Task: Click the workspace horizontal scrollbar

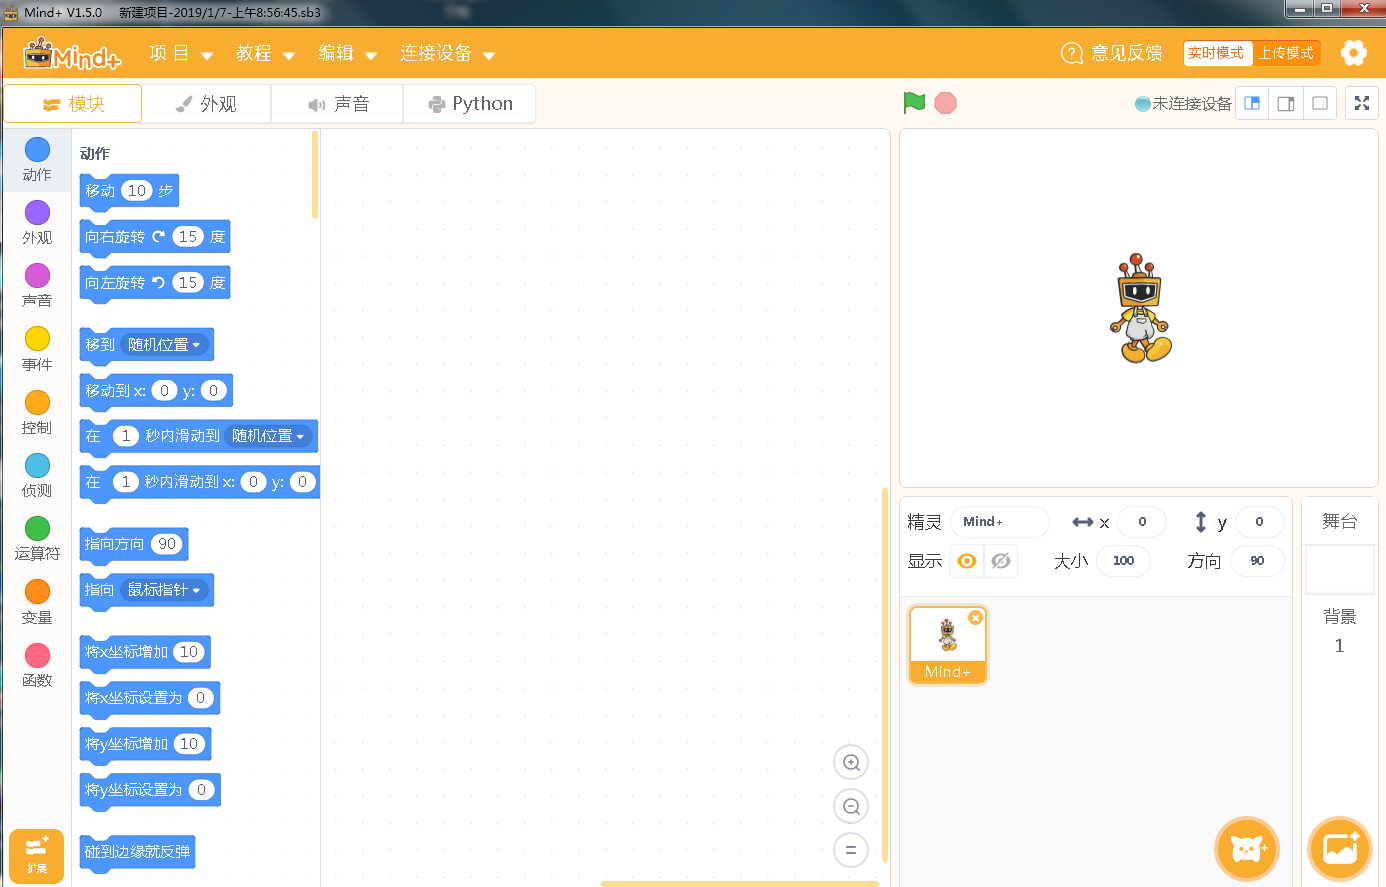Action: tap(740, 883)
